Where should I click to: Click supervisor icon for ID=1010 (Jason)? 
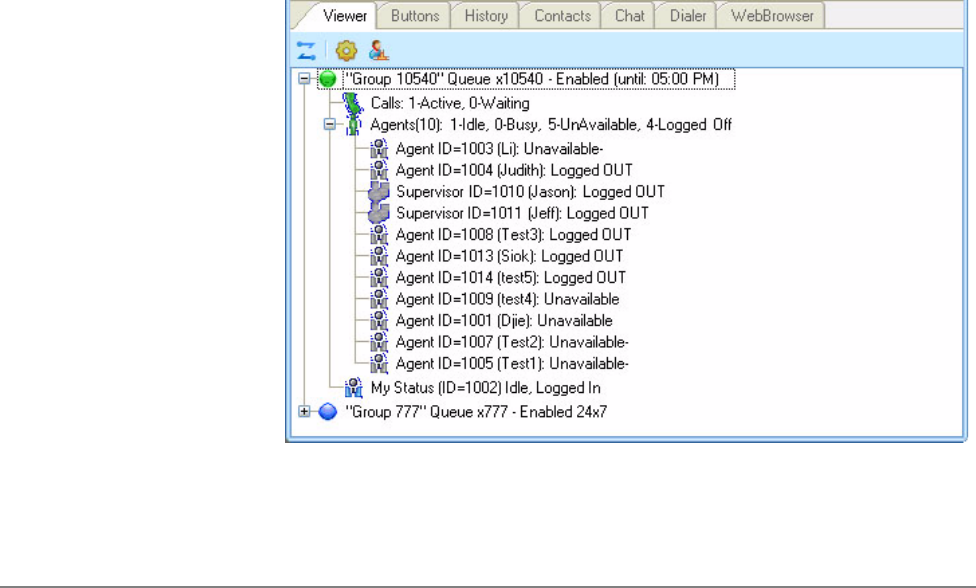(x=378, y=192)
